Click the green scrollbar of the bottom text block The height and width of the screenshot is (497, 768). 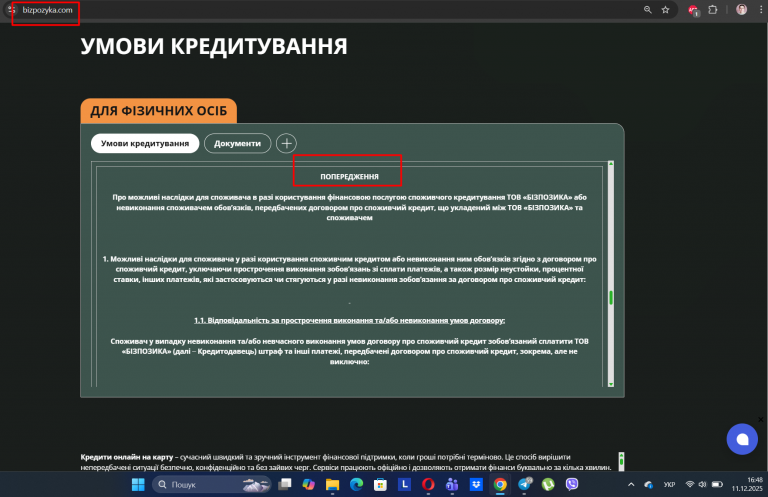click(621, 461)
